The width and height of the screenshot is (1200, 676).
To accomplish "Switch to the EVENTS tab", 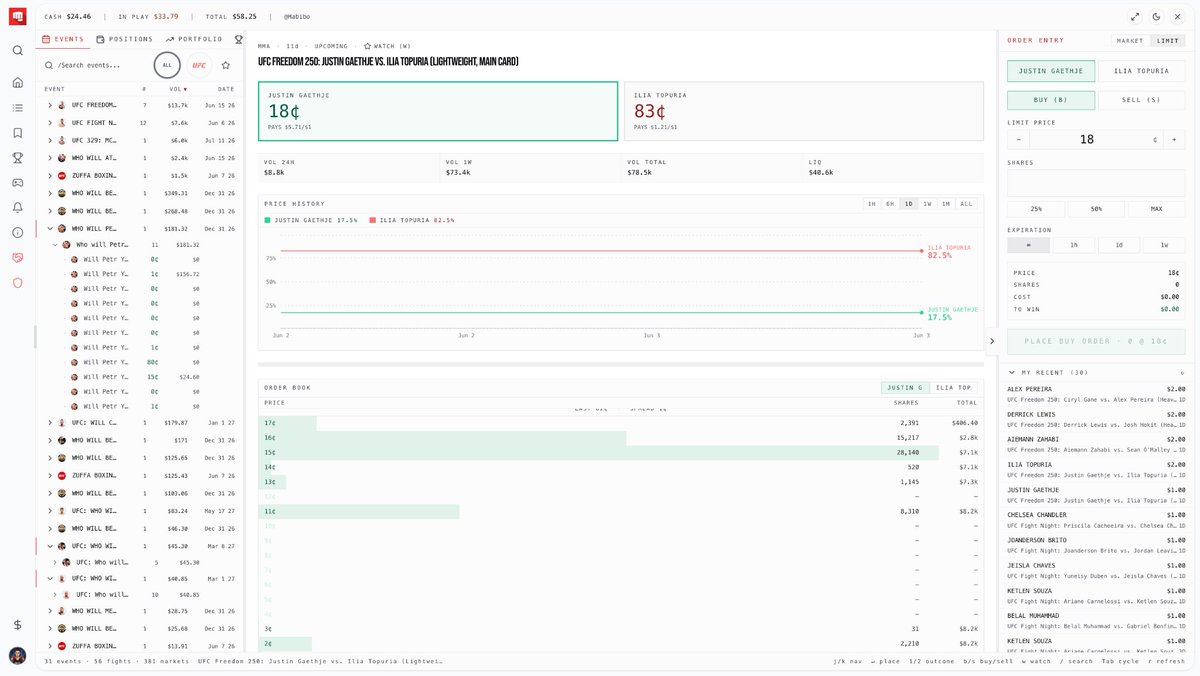I will (x=62, y=39).
